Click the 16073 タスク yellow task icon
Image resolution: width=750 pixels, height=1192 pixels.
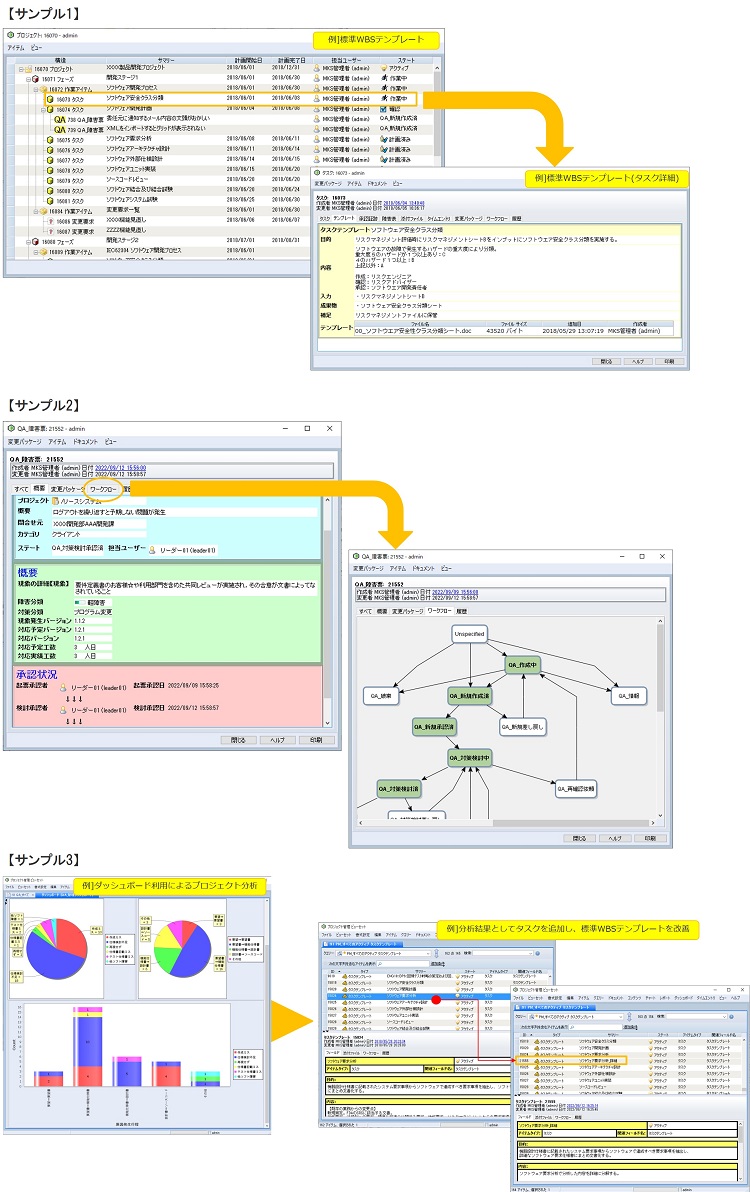(49, 100)
